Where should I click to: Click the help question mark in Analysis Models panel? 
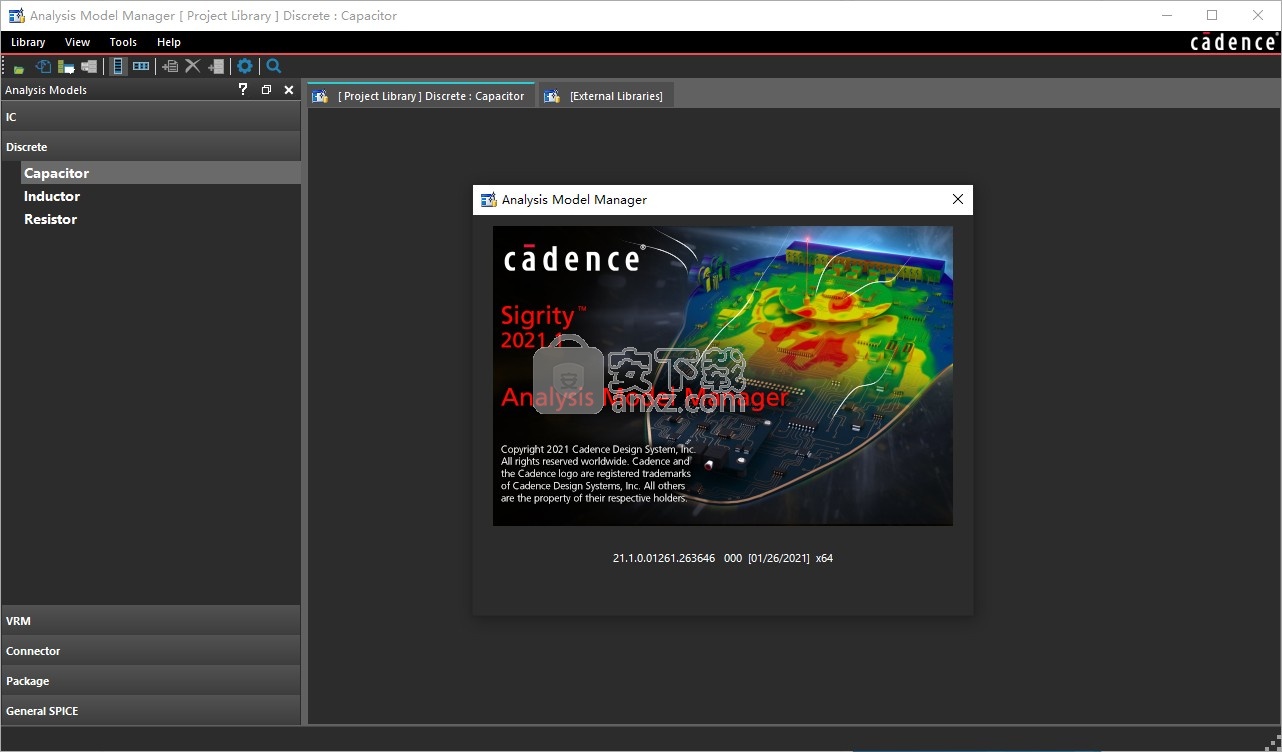tap(243, 90)
